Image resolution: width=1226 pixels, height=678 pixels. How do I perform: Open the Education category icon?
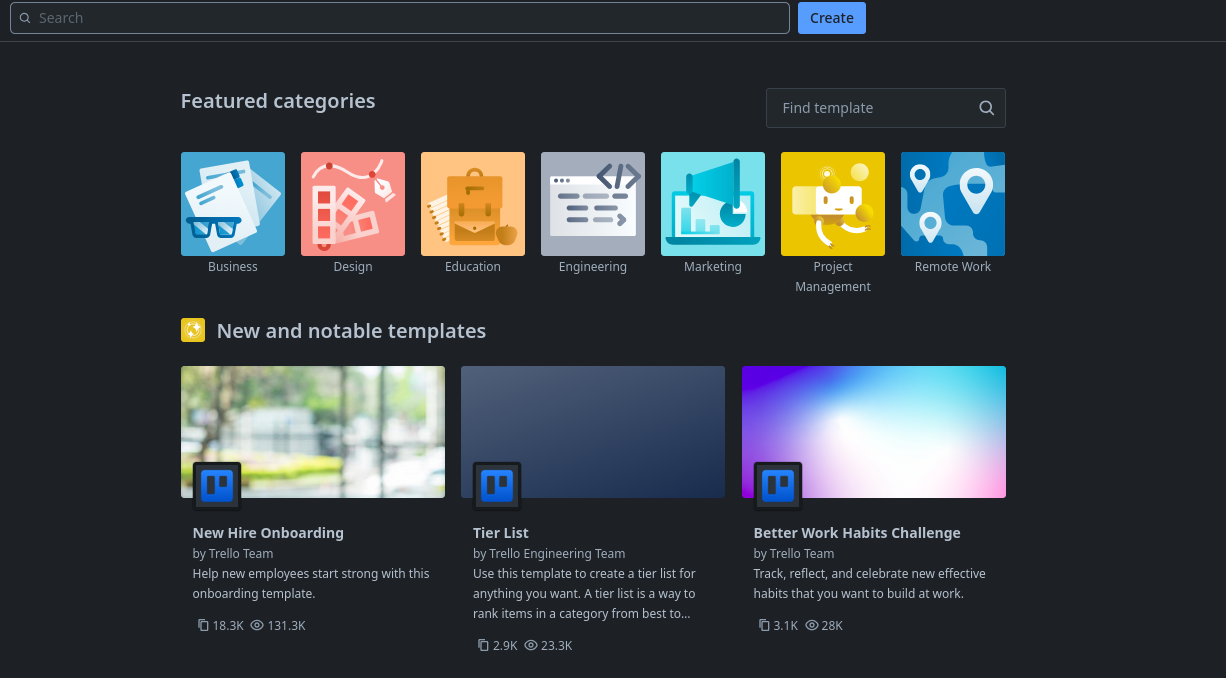coord(472,203)
